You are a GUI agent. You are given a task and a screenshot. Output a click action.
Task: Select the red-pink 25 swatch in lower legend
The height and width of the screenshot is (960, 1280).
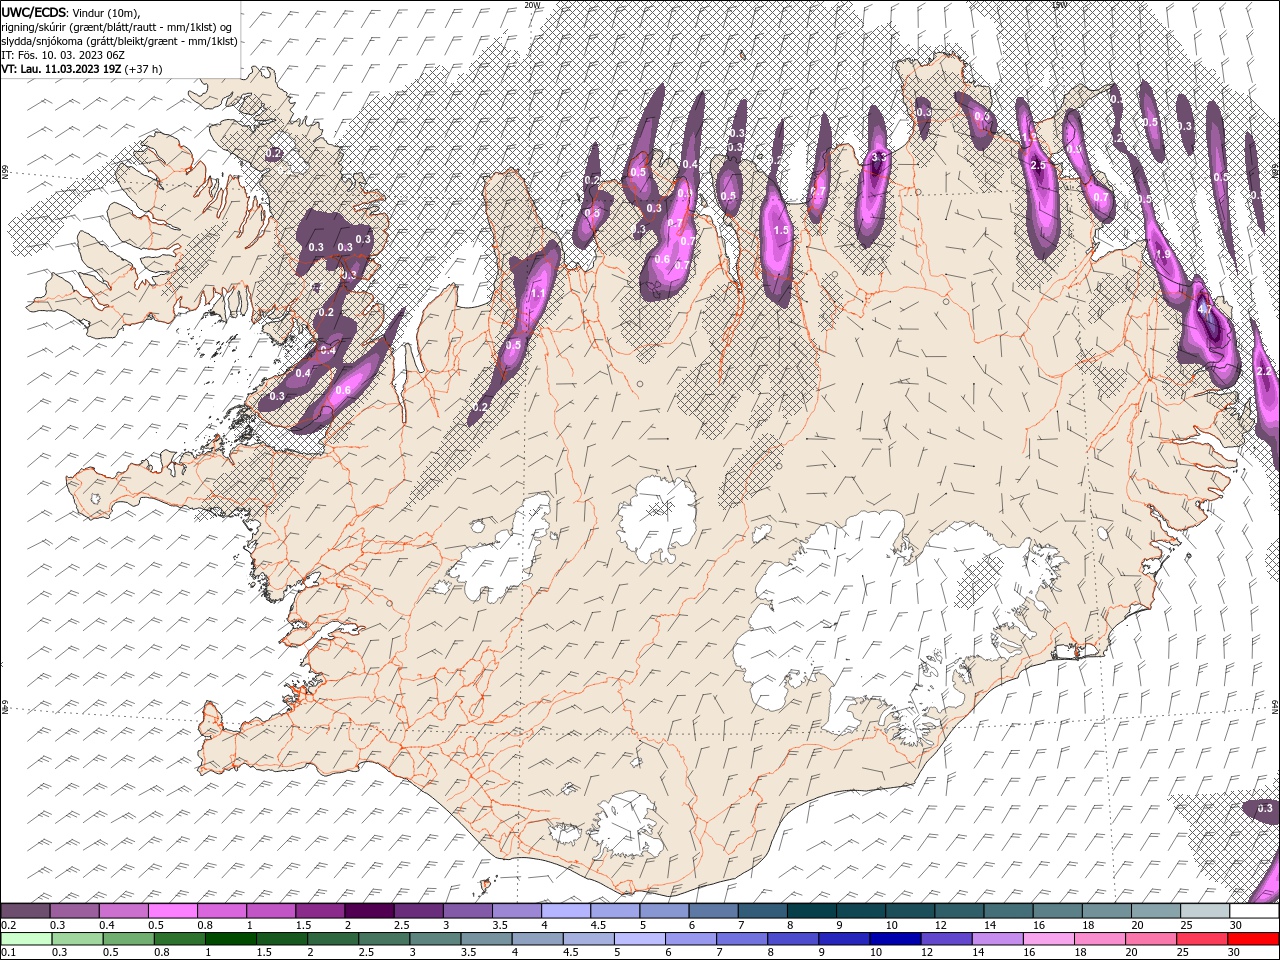(x=1201, y=939)
